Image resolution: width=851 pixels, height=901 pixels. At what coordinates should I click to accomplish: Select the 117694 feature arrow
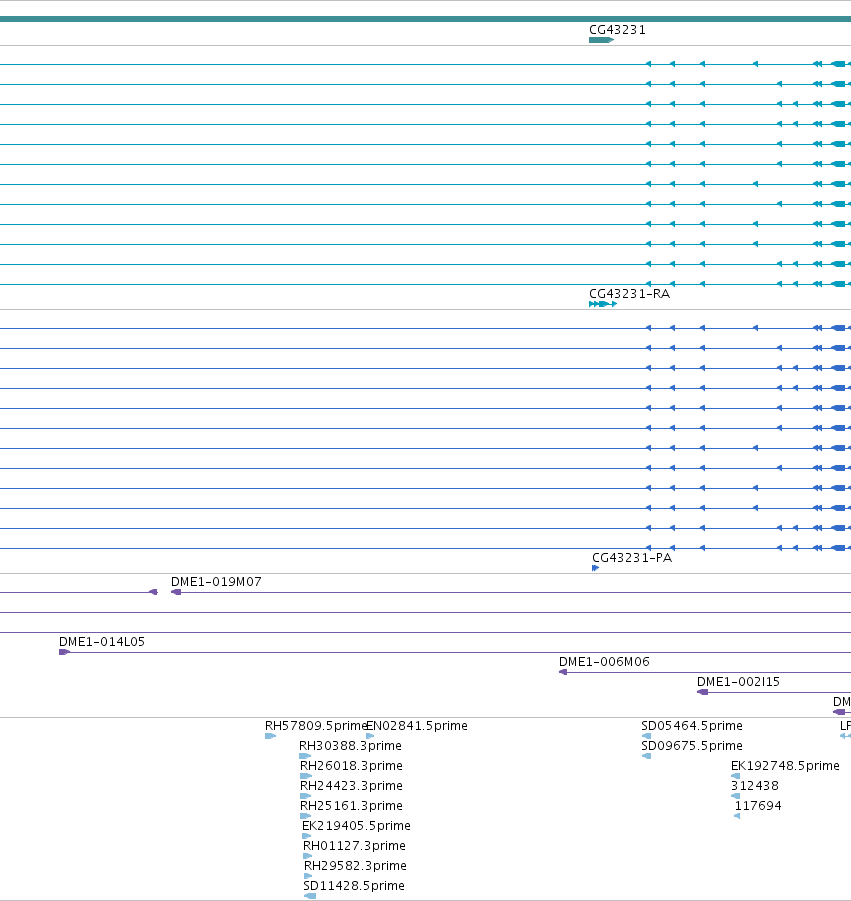tap(737, 815)
